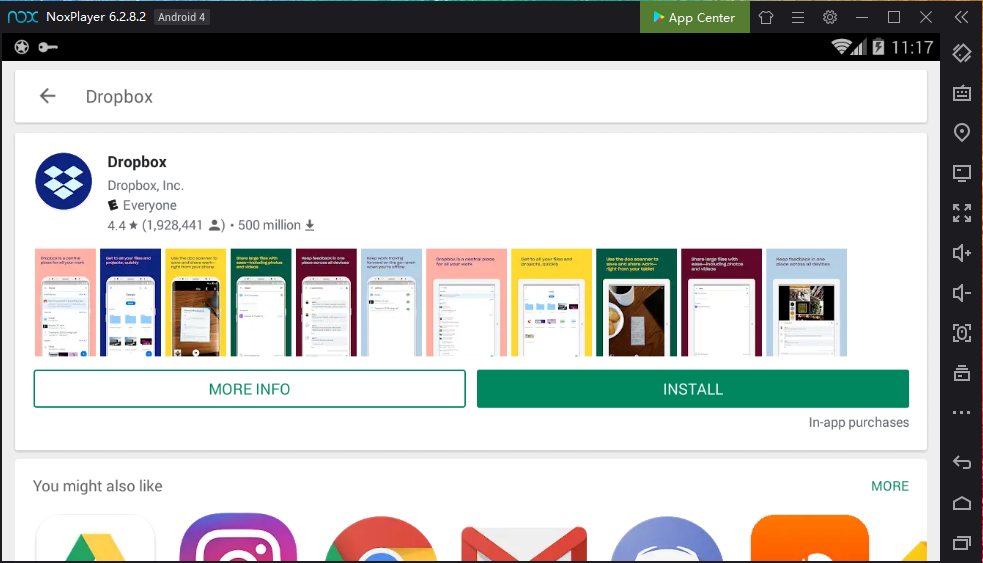The image size is (983, 563).
Task: Install the Dropbox app
Action: click(693, 389)
